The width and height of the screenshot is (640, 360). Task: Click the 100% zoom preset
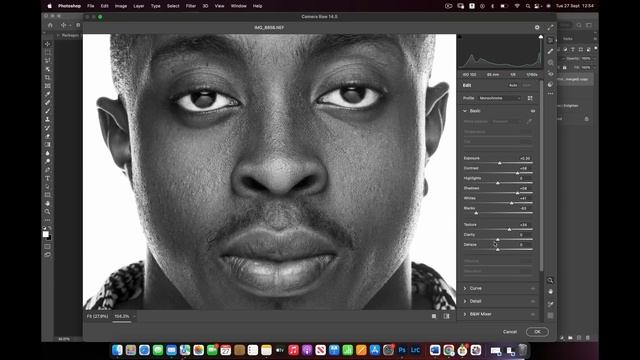pos(122,316)
